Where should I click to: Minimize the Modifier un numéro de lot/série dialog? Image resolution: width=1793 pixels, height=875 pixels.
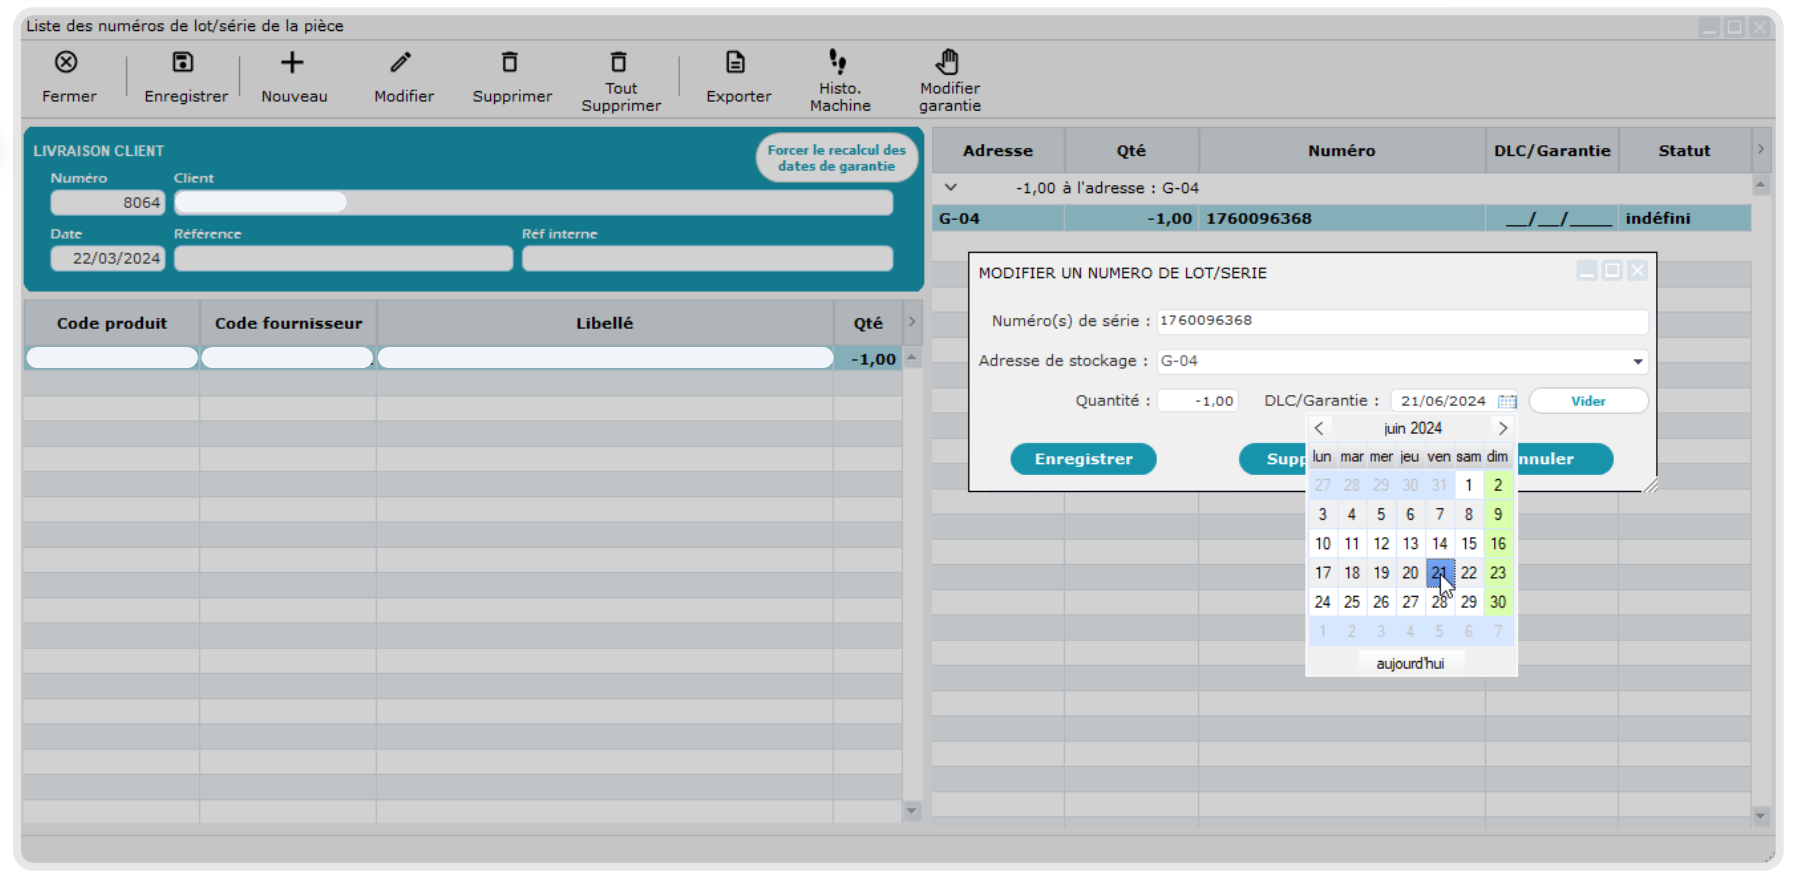(1587, 271)
